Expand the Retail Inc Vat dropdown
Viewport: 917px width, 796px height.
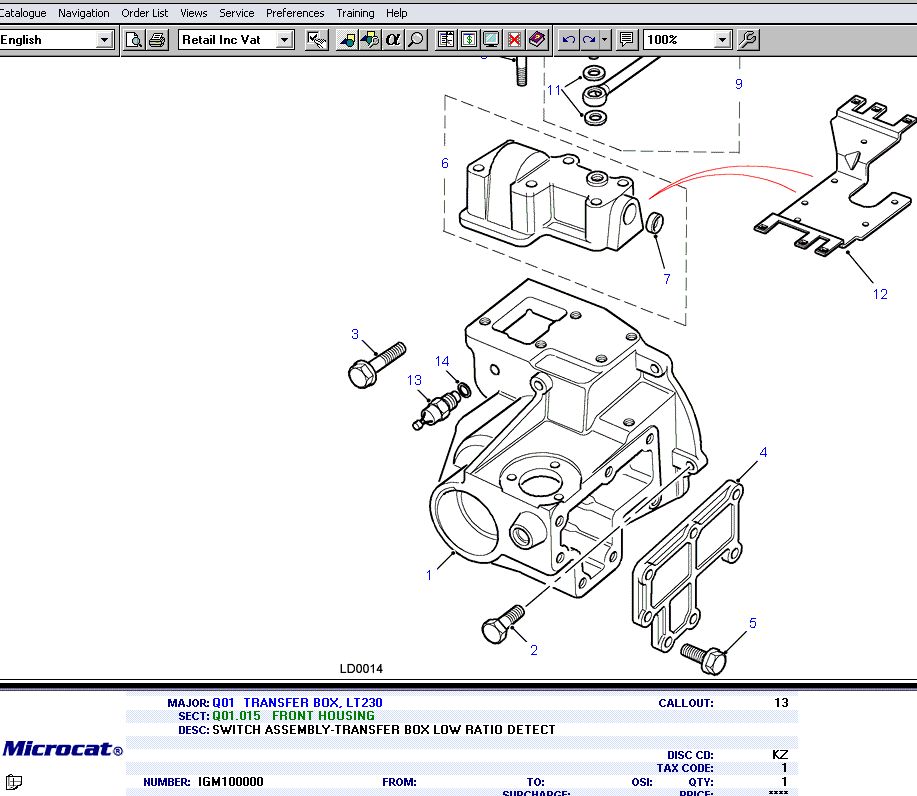click(284, 40)
